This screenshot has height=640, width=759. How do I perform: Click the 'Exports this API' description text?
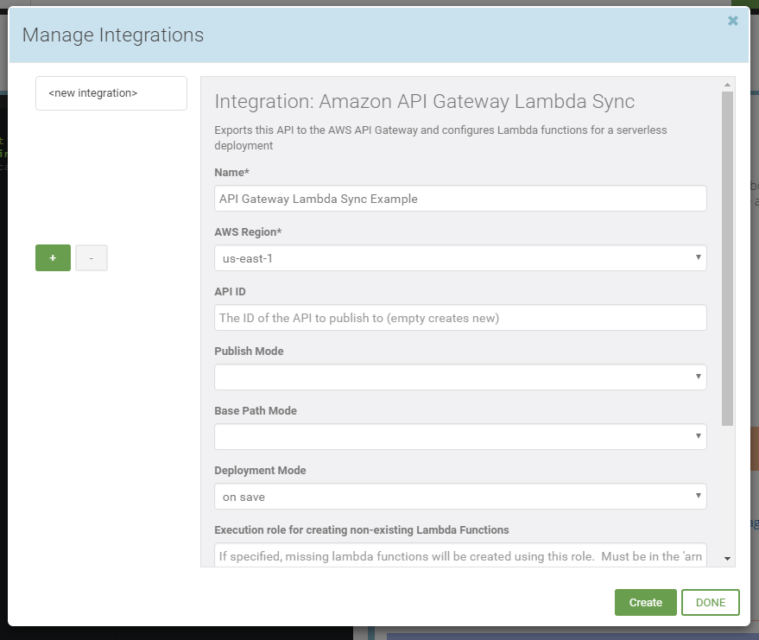(x=440, y=137)
